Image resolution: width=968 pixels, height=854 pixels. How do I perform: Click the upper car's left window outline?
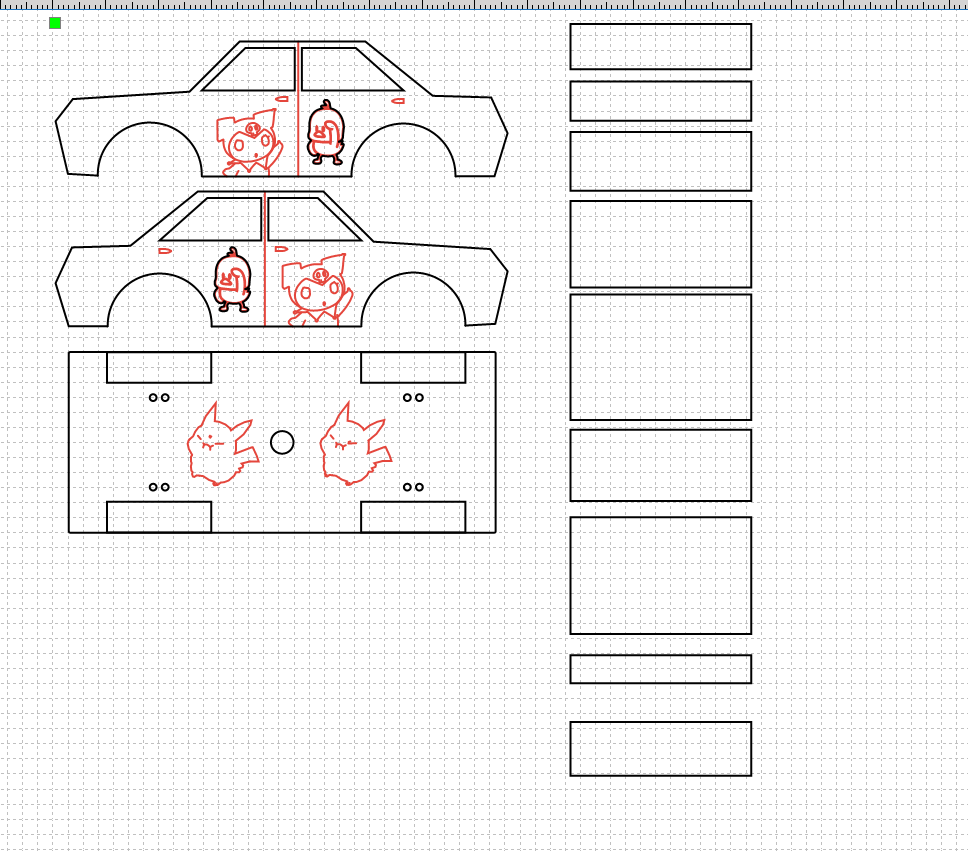(x=249, y=69)
